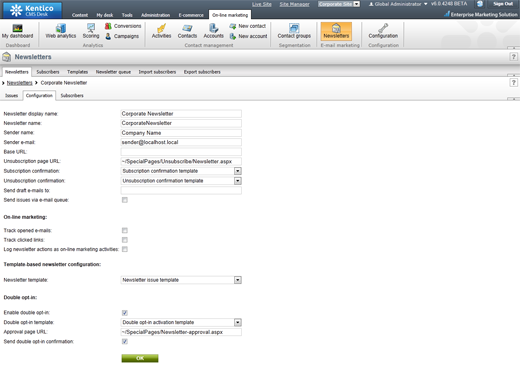Follow Newsletters breadcrumb link

[x=20, y=83]
